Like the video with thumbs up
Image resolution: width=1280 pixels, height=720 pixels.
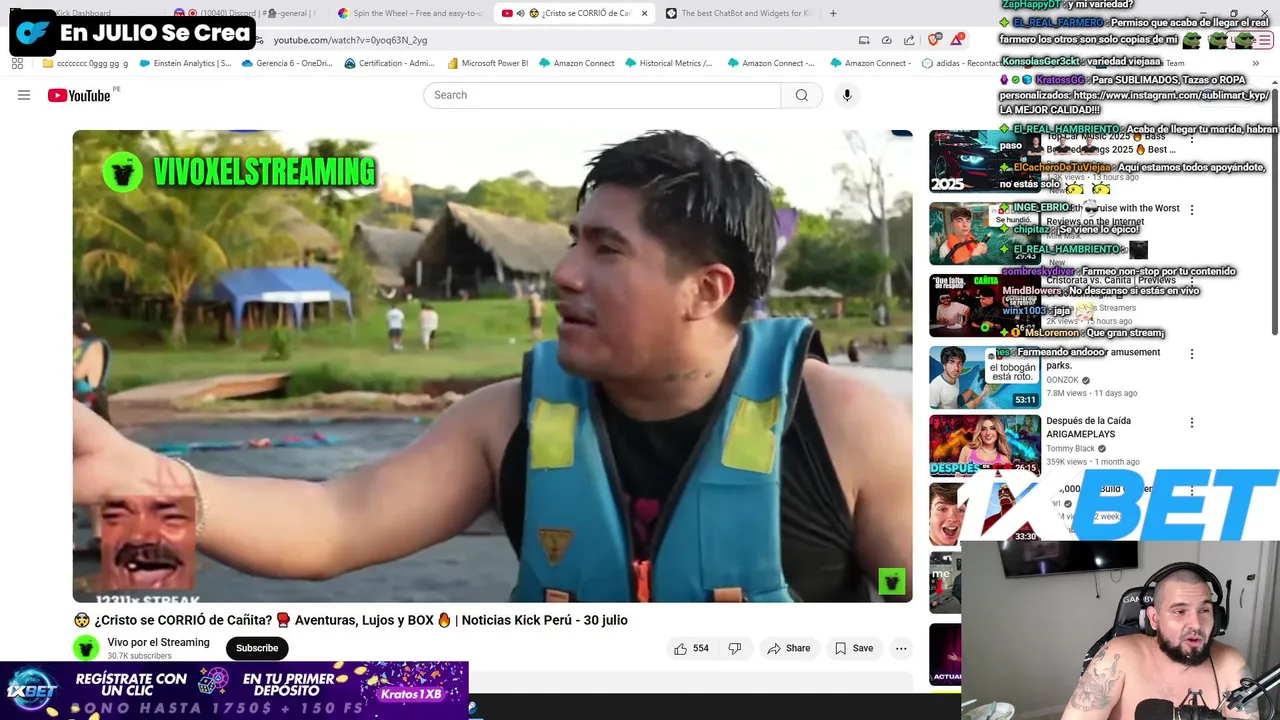tap(691, 648)
